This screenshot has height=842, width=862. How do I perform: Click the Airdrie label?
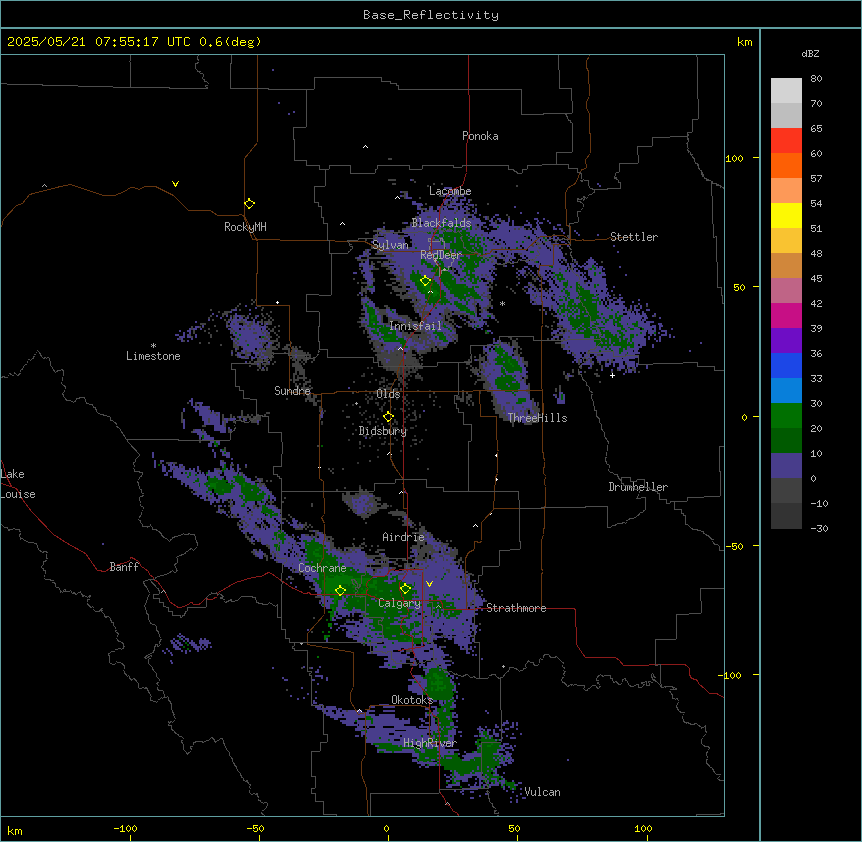point(403,537)
